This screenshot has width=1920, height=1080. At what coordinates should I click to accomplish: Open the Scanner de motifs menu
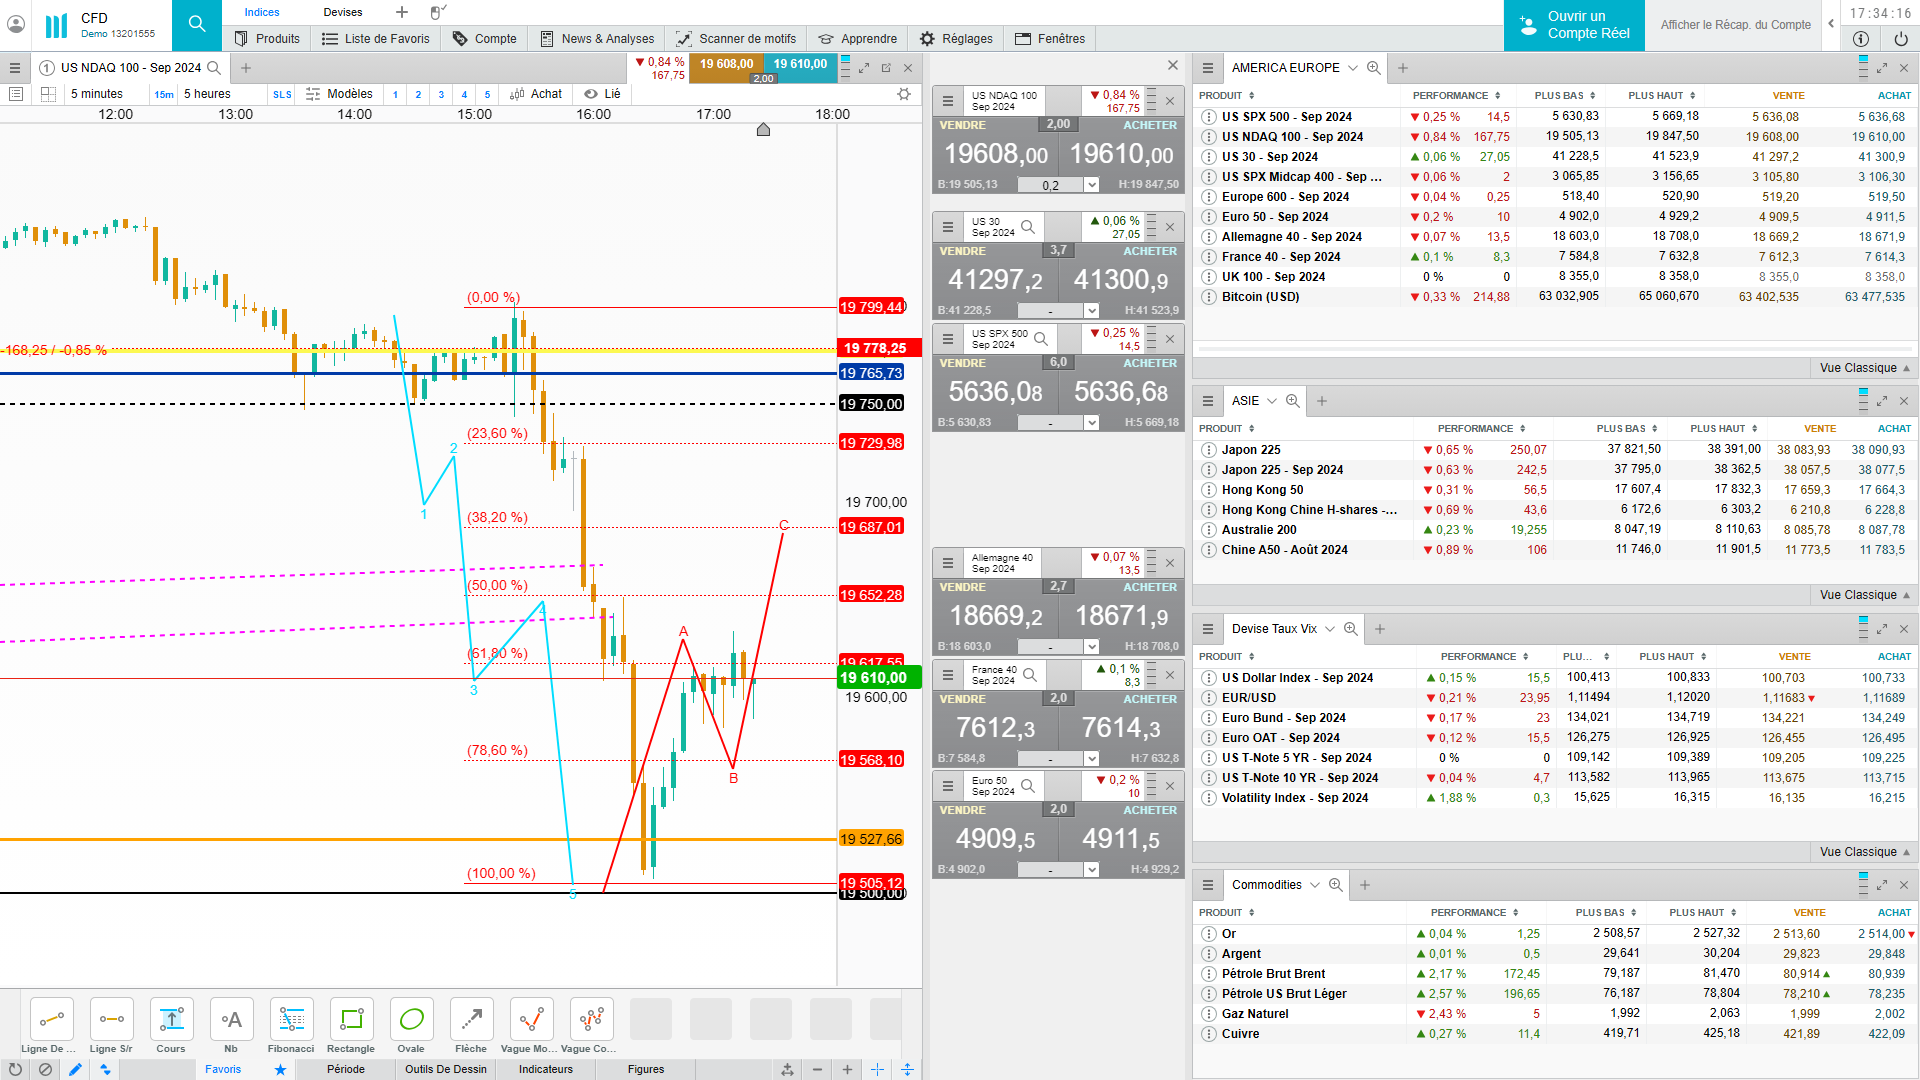(x=737, y=39)
